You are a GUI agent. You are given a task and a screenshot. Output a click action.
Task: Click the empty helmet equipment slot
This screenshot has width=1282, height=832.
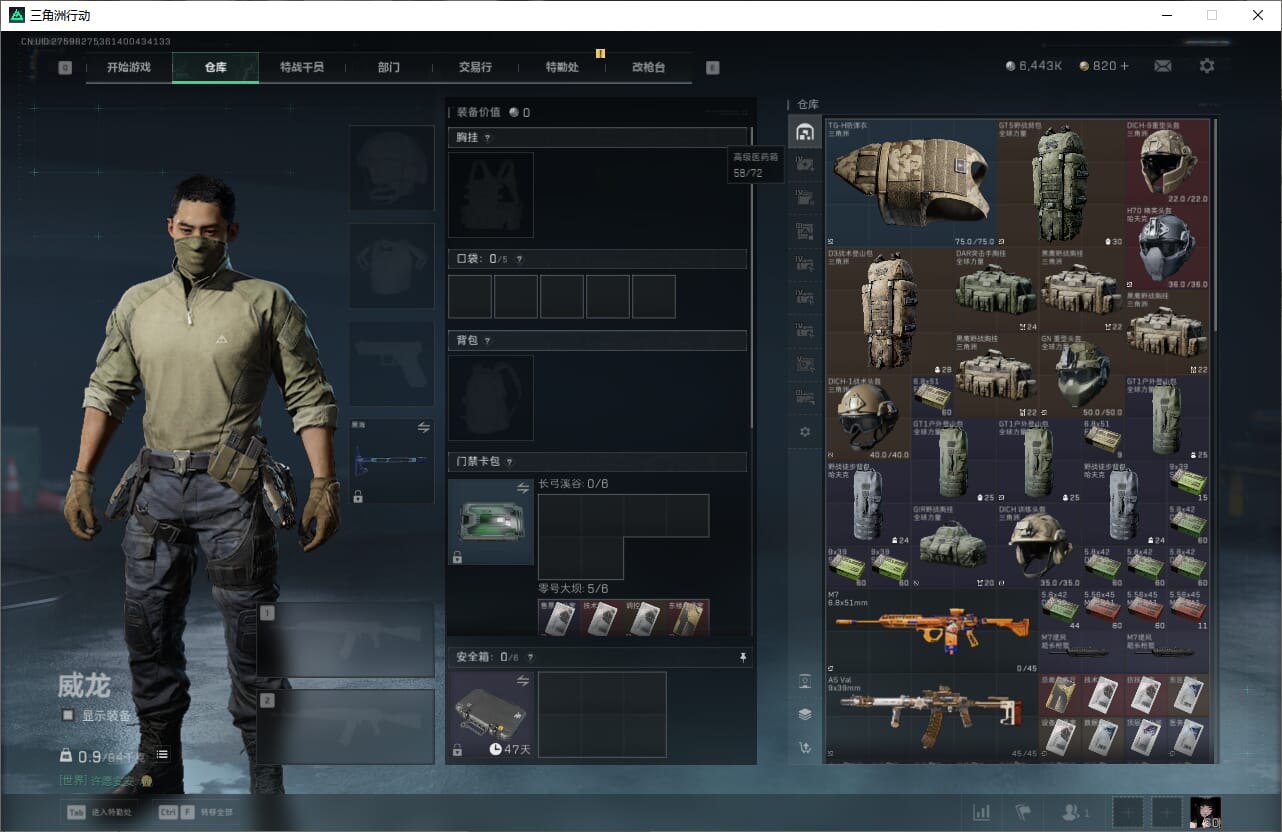click(391, 167)
